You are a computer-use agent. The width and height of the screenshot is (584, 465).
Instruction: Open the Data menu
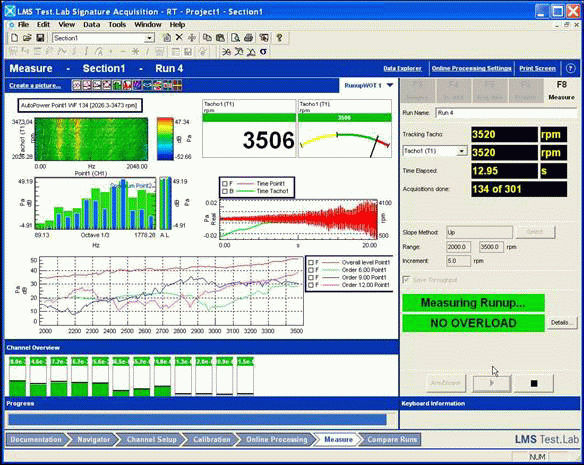click(x=92, y=25)
